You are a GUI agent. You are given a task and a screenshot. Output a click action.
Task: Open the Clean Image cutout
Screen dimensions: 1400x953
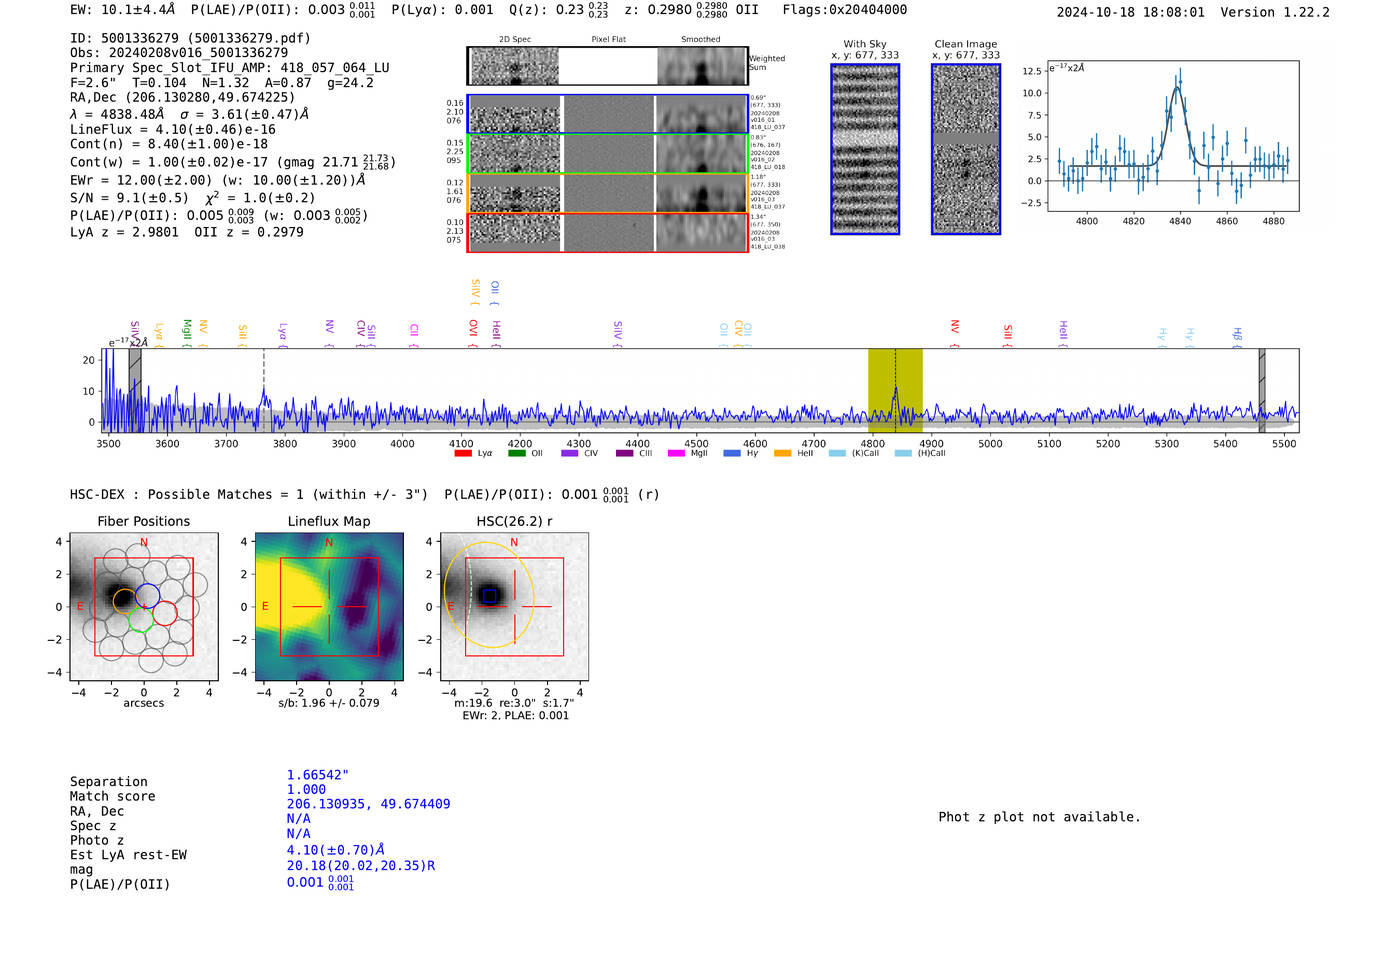(966, 149)
